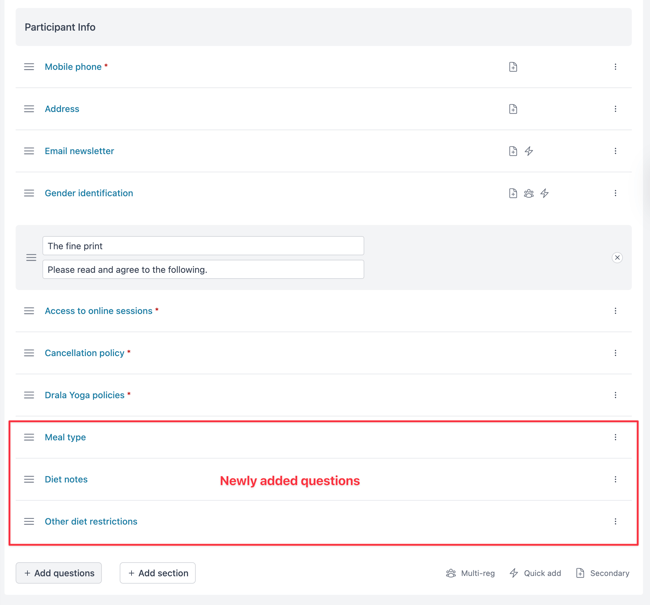
Task: Click the Add section button
Action: point(158,573)
